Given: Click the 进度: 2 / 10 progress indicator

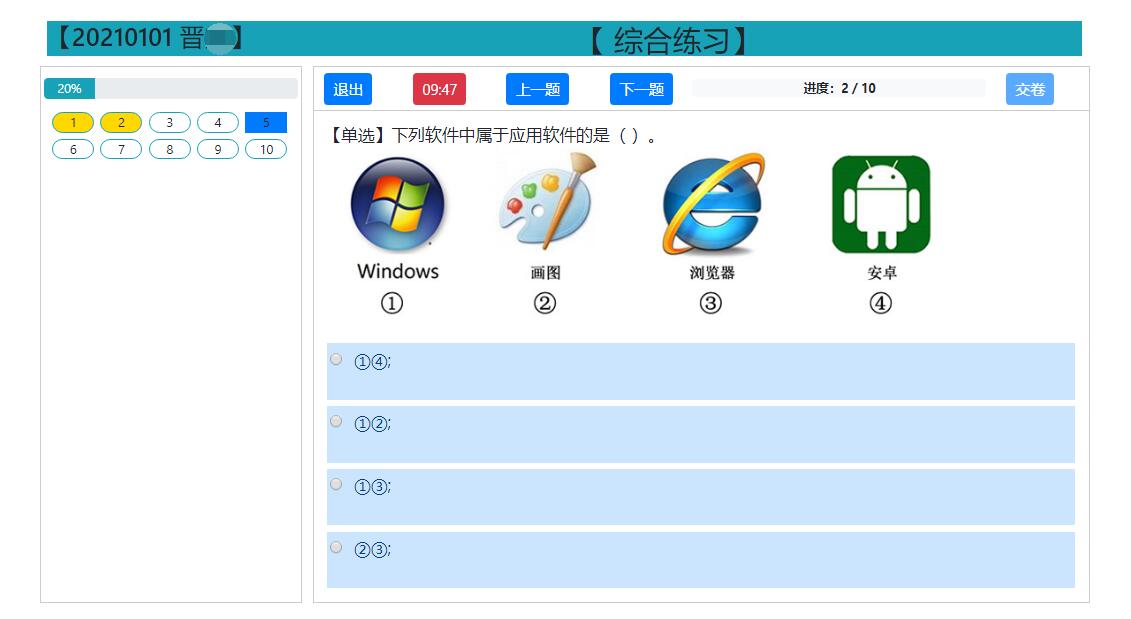Looking at the screenshot, I should tap(839, 88).
